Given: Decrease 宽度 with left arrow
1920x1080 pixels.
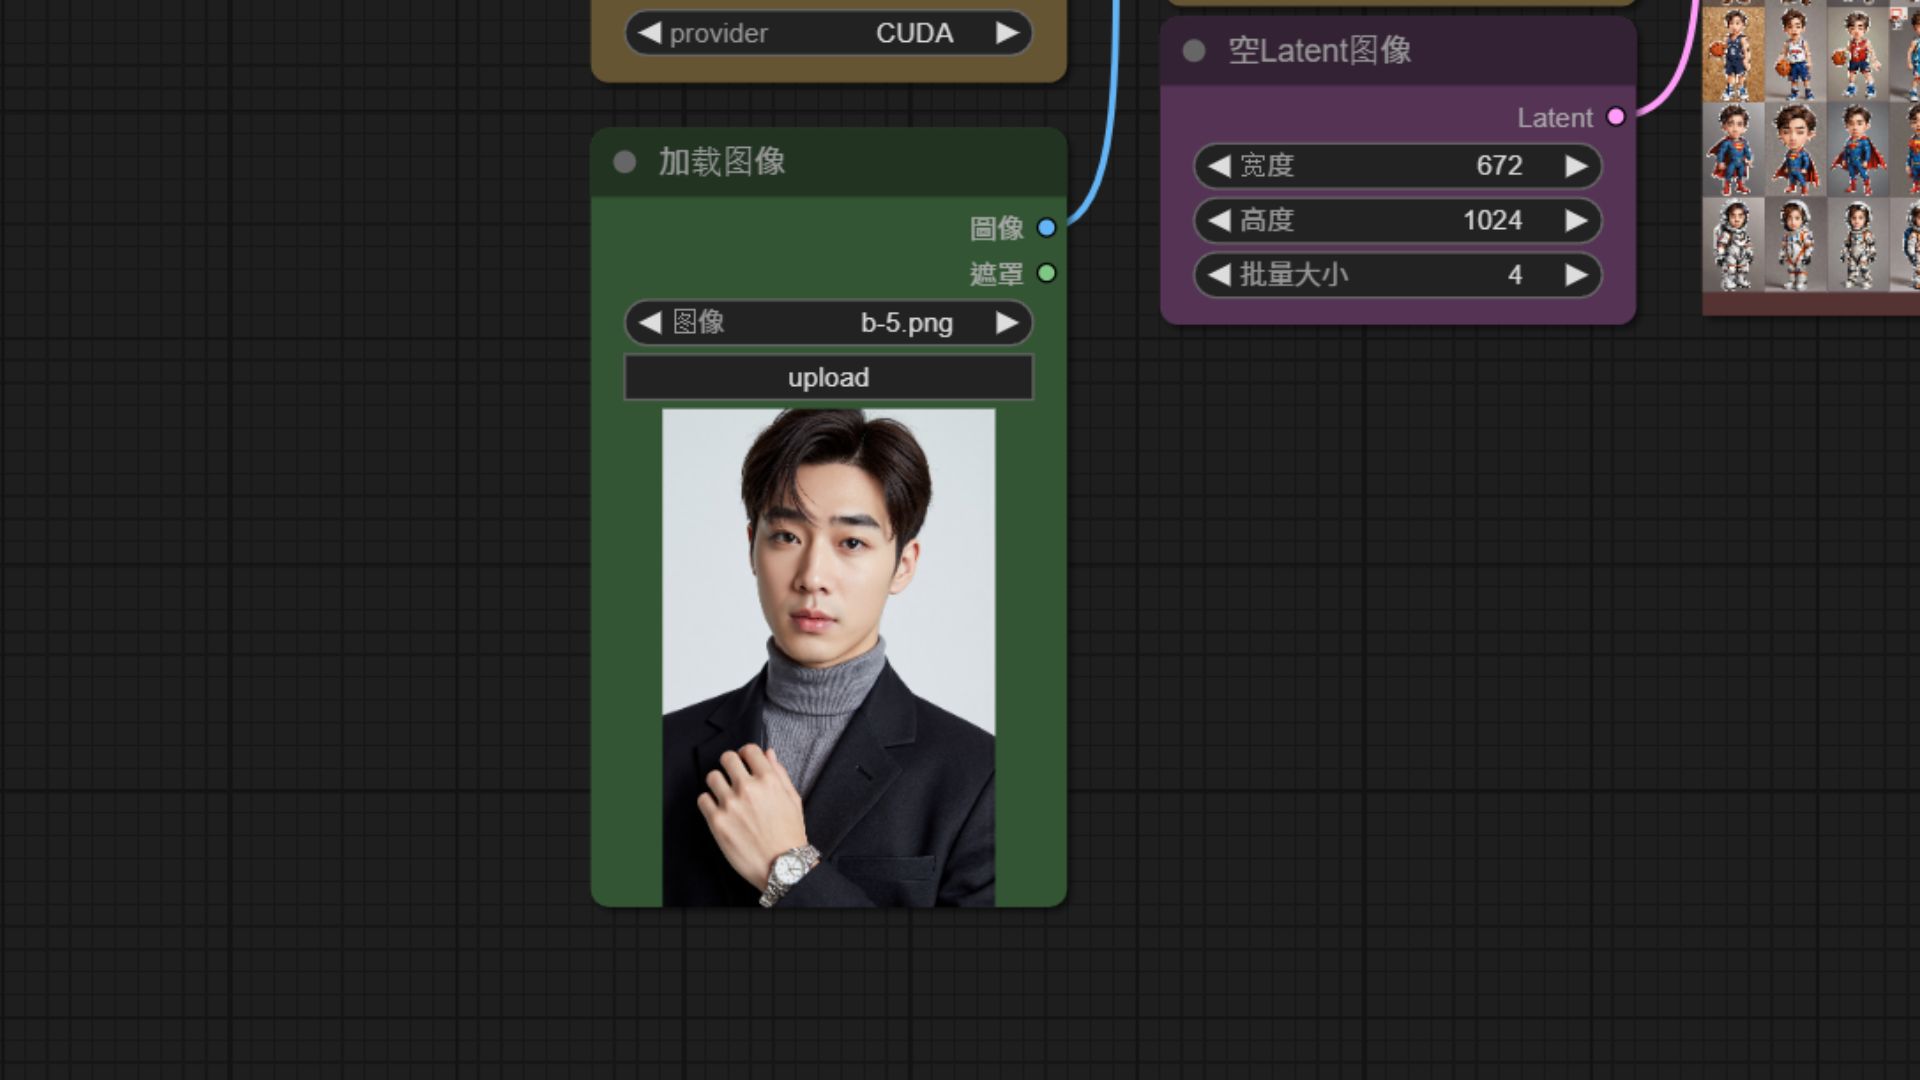Looking at the screenshot, I should pos(1219,166).
